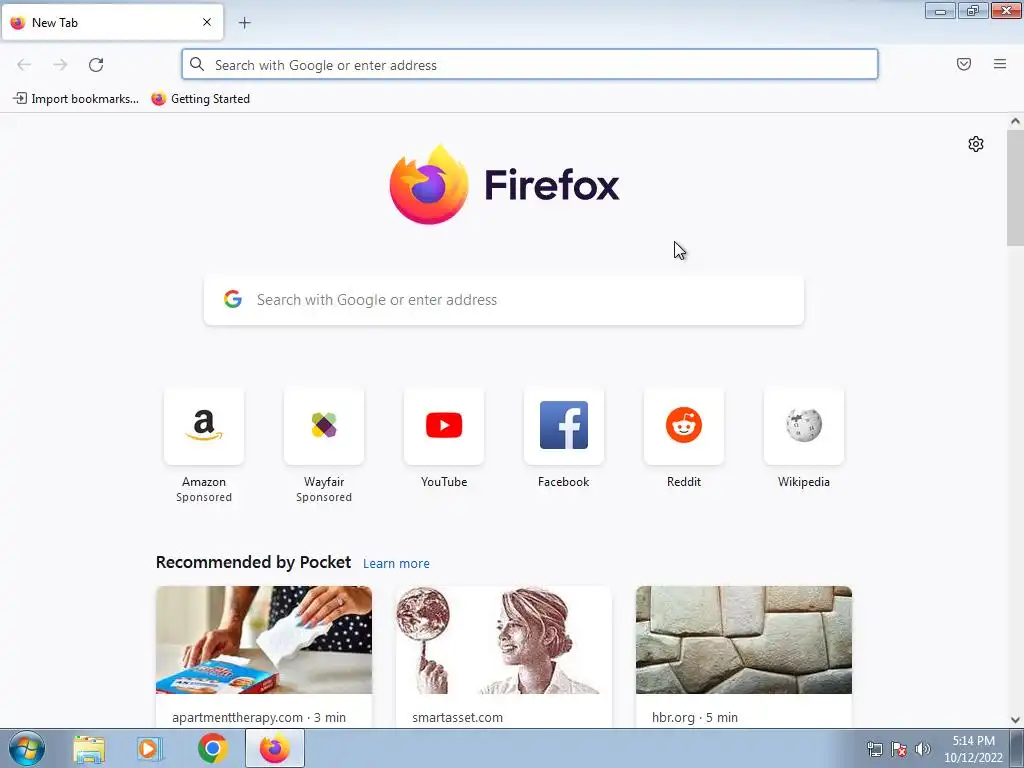Restore down the Firefox window
The height and width of the screenshot is (768, 1024).
972,11
